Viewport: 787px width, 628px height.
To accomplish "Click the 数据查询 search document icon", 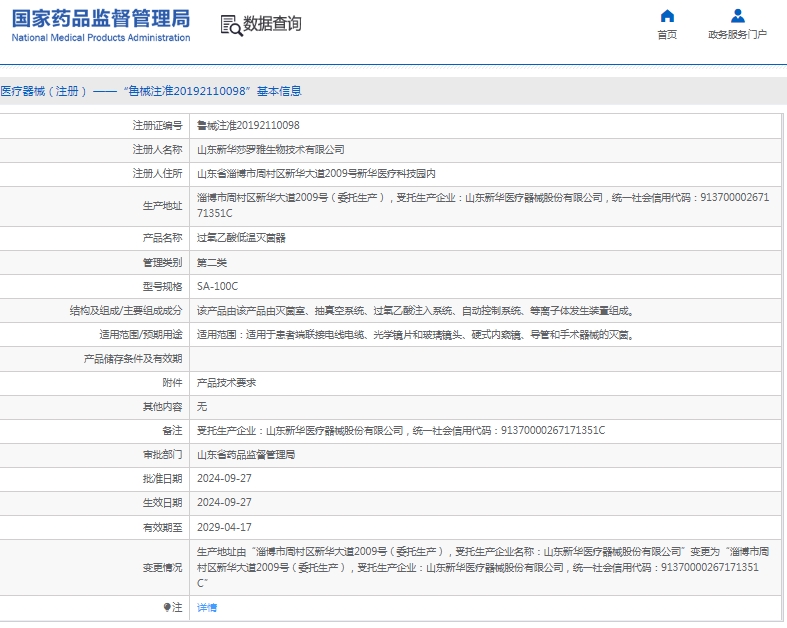I will point(231,25).
